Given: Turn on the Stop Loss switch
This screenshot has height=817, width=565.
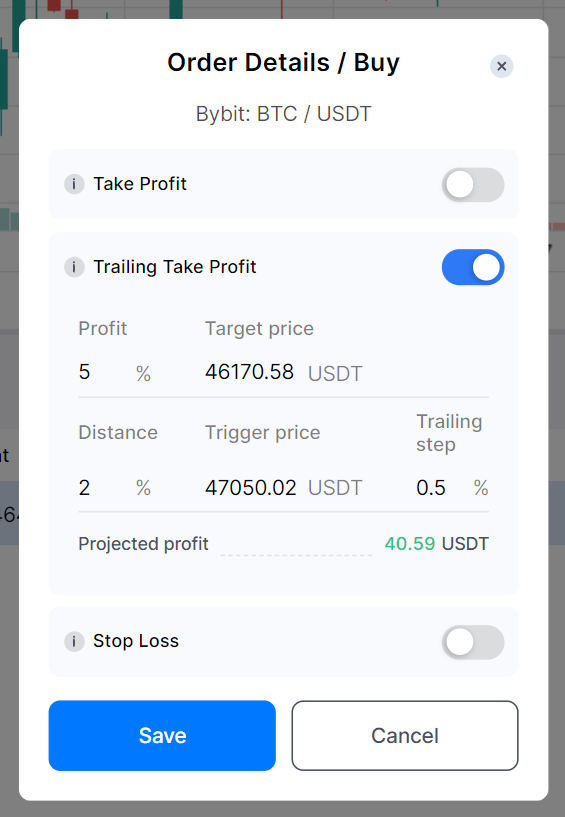Looking at the screenshot, I should [473, 642].
